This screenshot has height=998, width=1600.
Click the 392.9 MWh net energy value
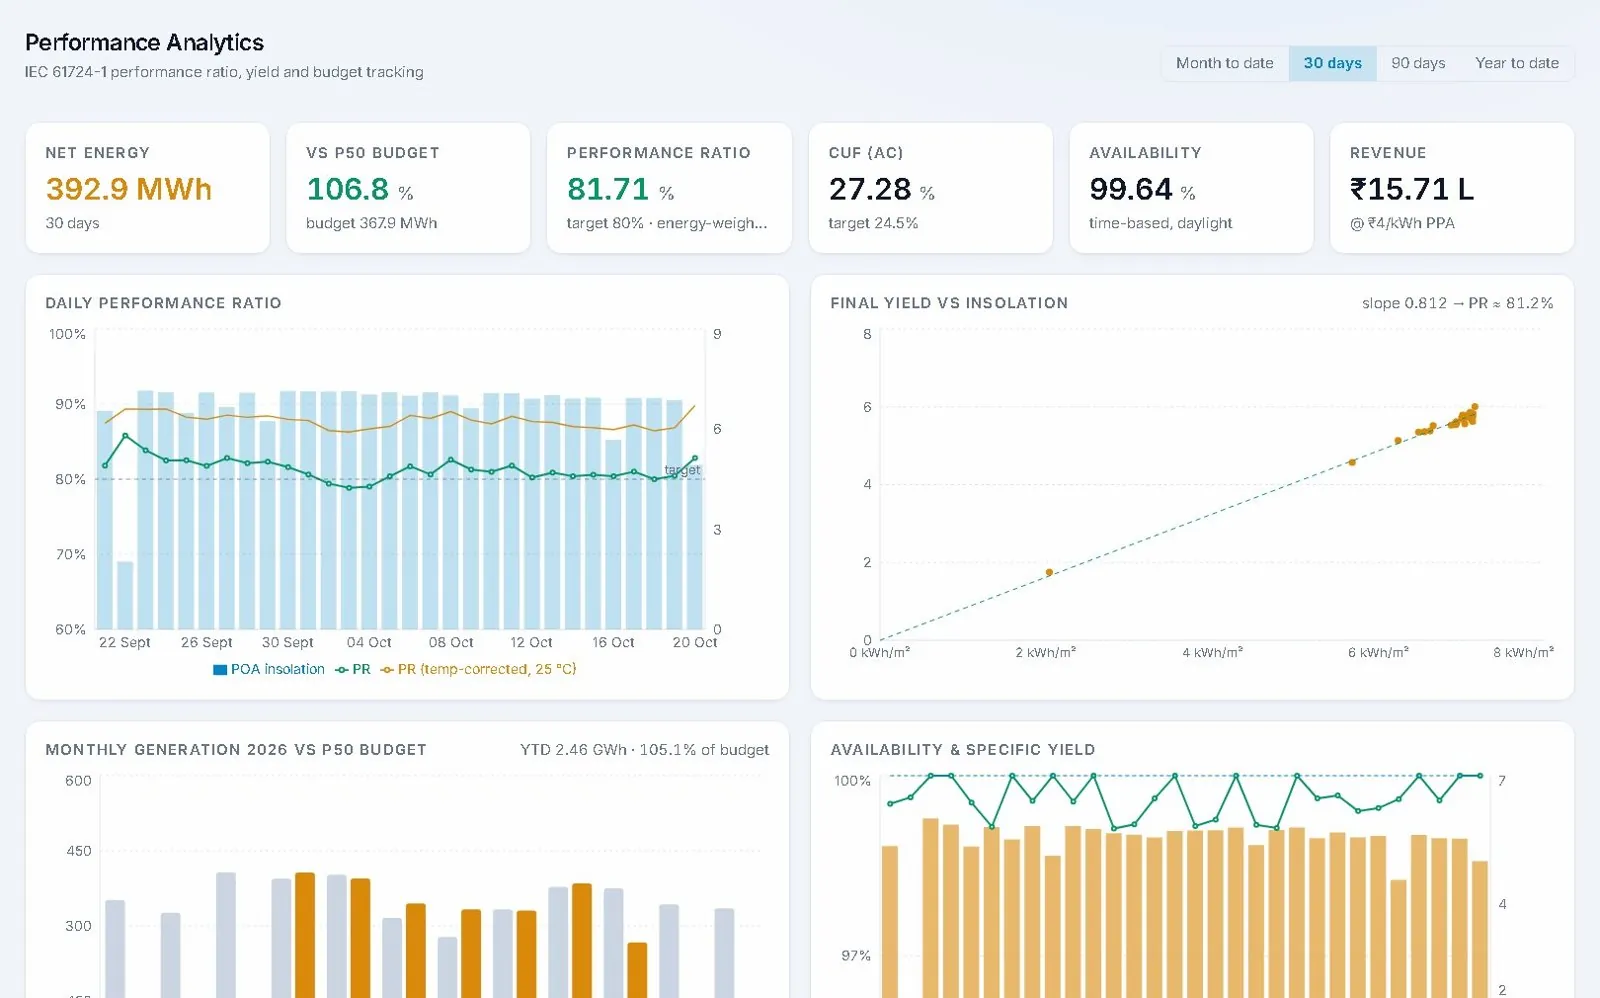[129, 189]
